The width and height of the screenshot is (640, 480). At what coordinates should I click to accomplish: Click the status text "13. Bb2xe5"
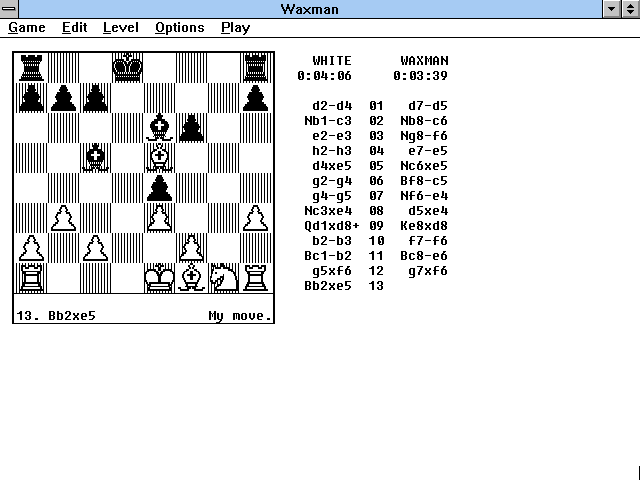point(56,316)
